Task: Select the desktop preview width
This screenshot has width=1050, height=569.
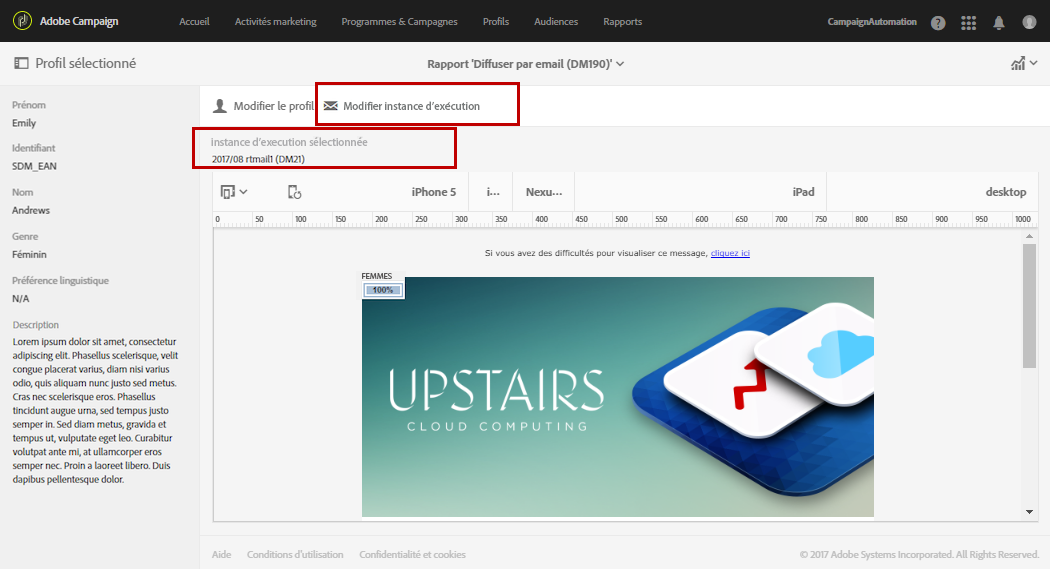Action: tap(1006, 192)
